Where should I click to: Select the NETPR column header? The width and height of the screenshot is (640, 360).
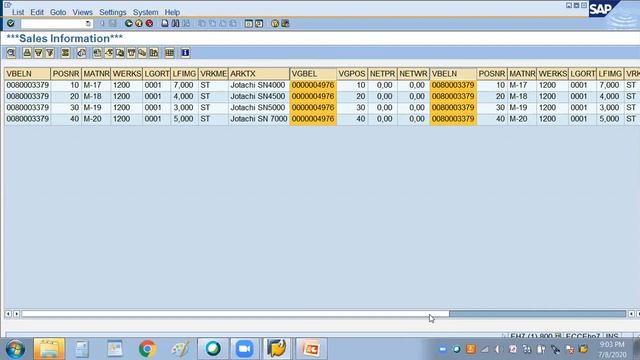click(382, 74)
